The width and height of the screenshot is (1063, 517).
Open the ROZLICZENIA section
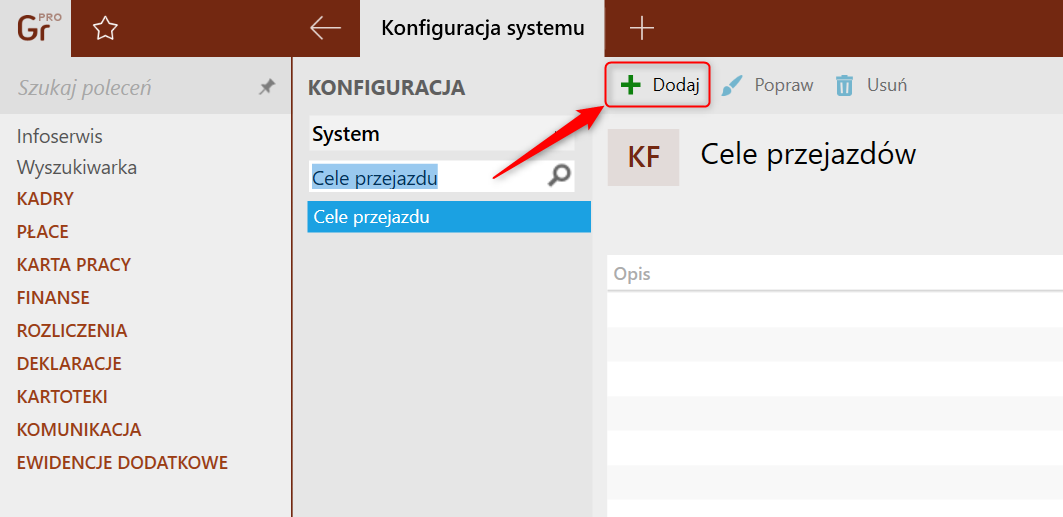72,331
